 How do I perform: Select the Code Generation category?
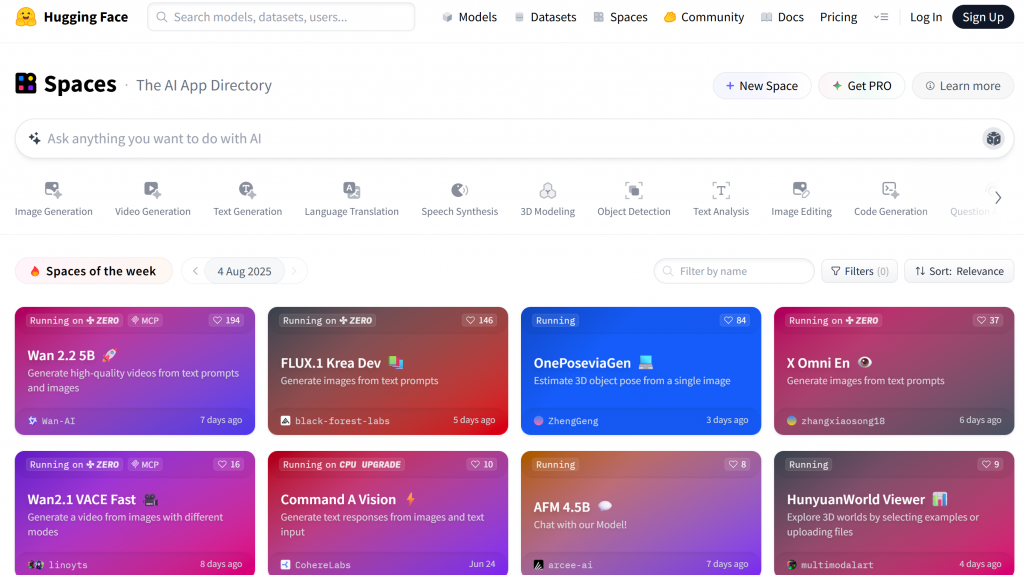tap(891, 199)
